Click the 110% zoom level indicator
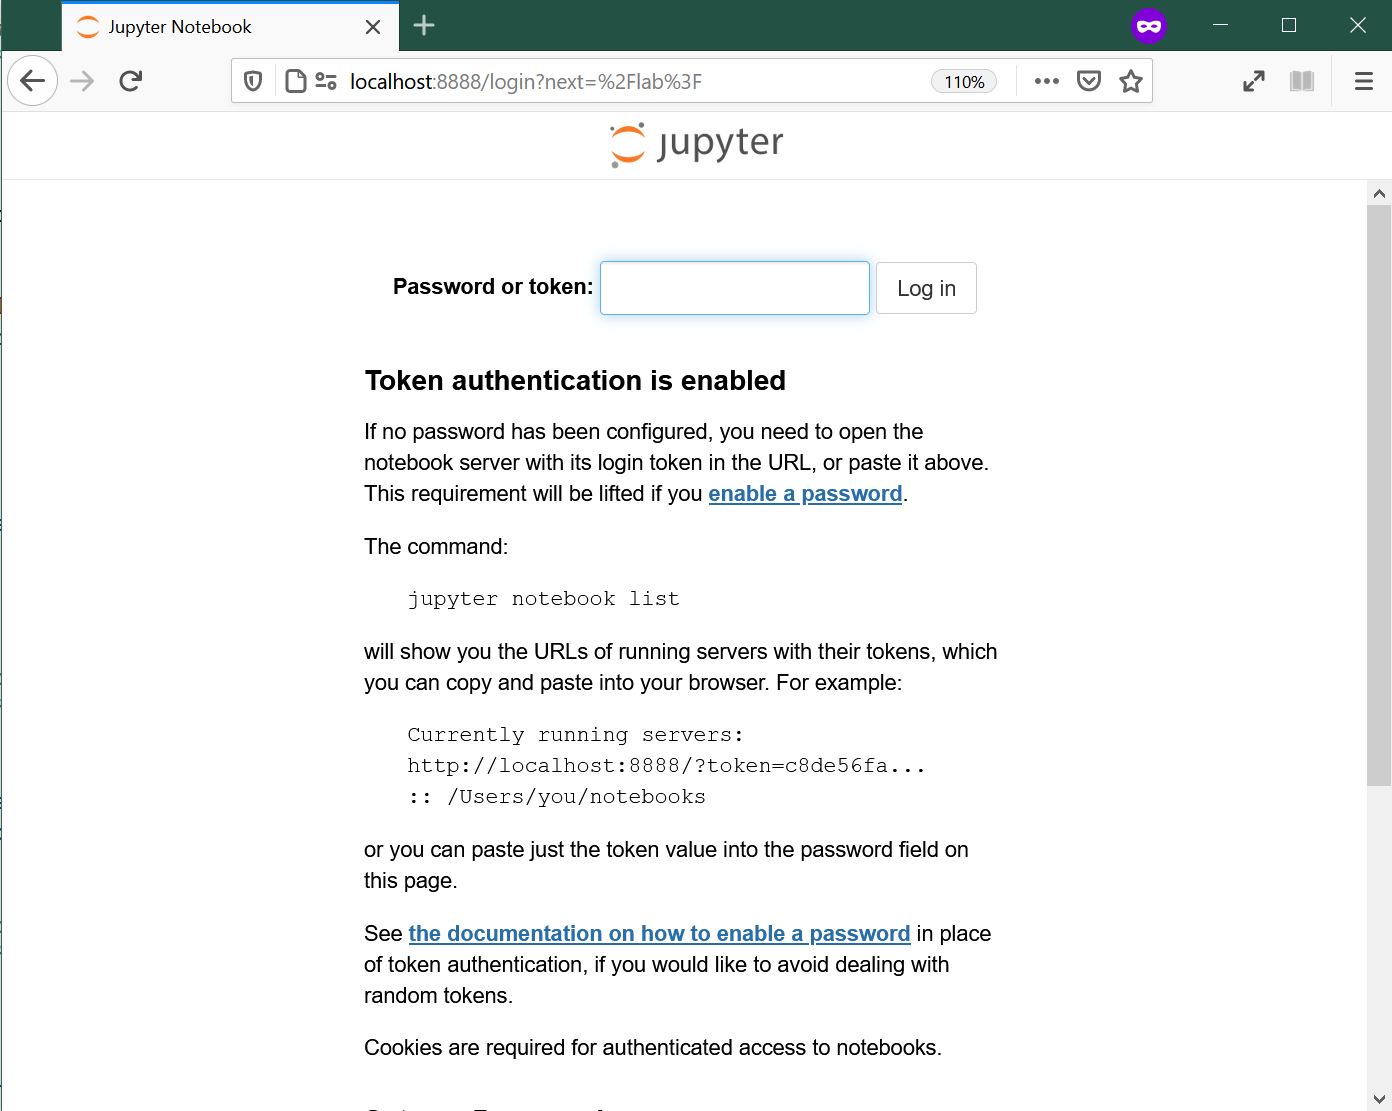Viewport: 1392px width, 1111px height. click(963, 81)
